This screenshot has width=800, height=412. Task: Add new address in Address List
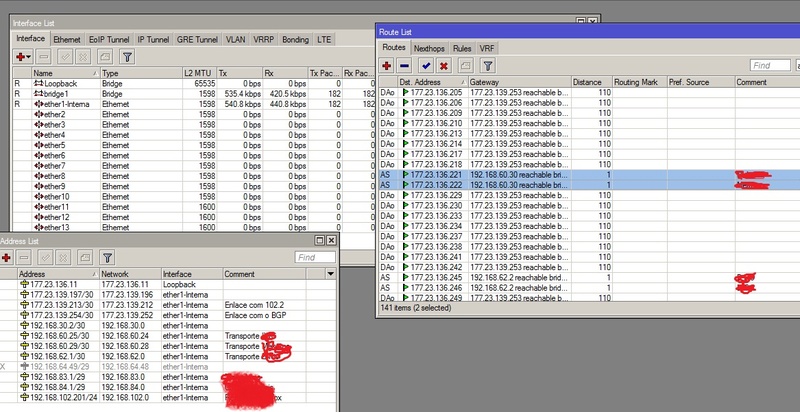pos(6,257)
